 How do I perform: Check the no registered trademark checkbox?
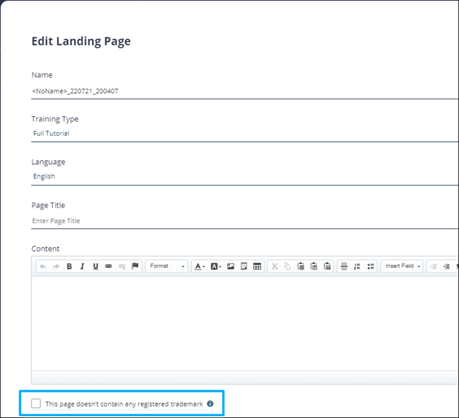coord(36,403)
